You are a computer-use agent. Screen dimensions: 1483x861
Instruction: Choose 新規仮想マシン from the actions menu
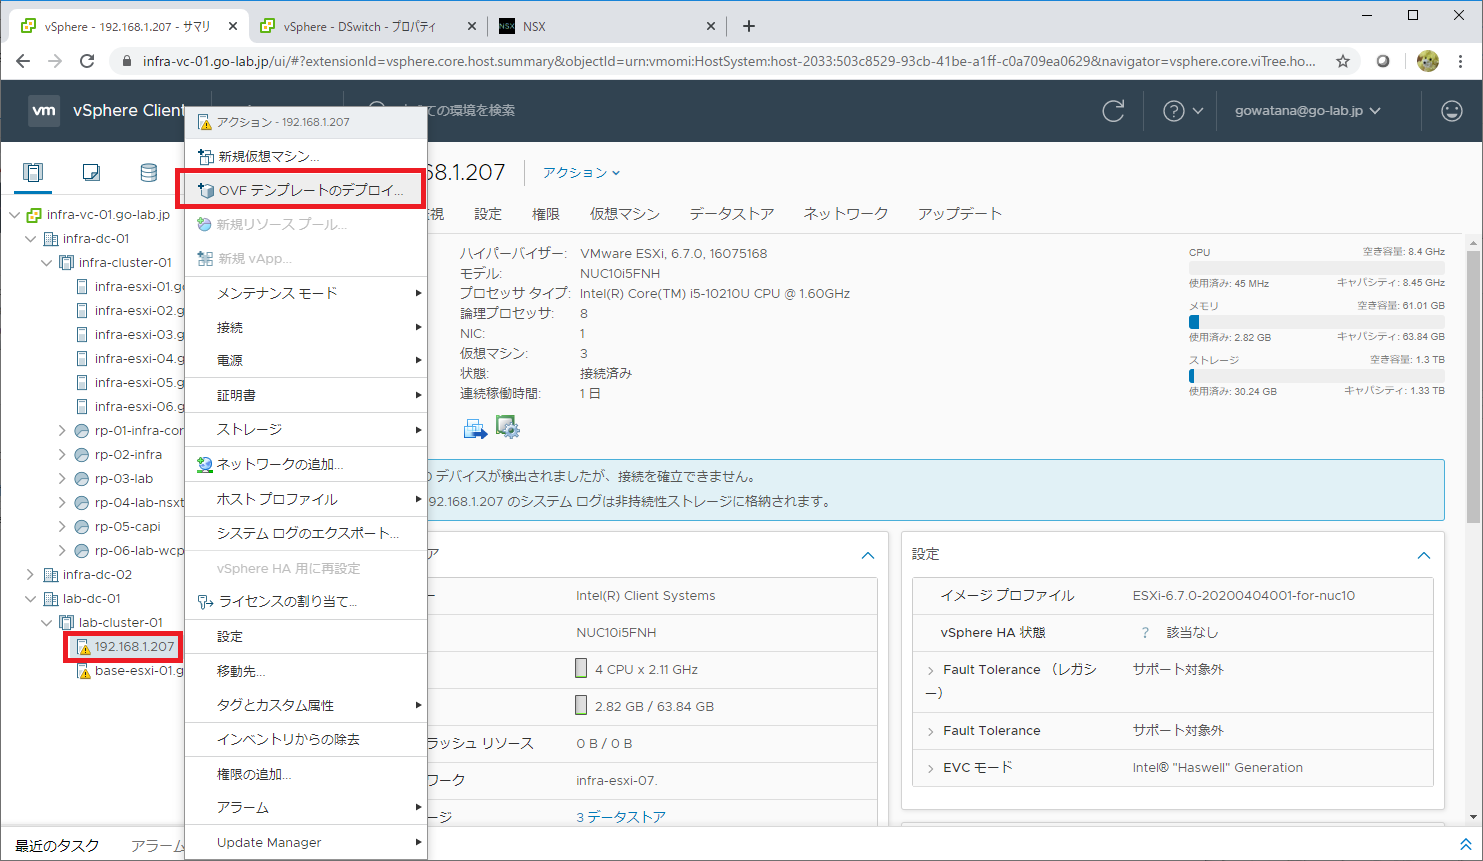[306, 156]
